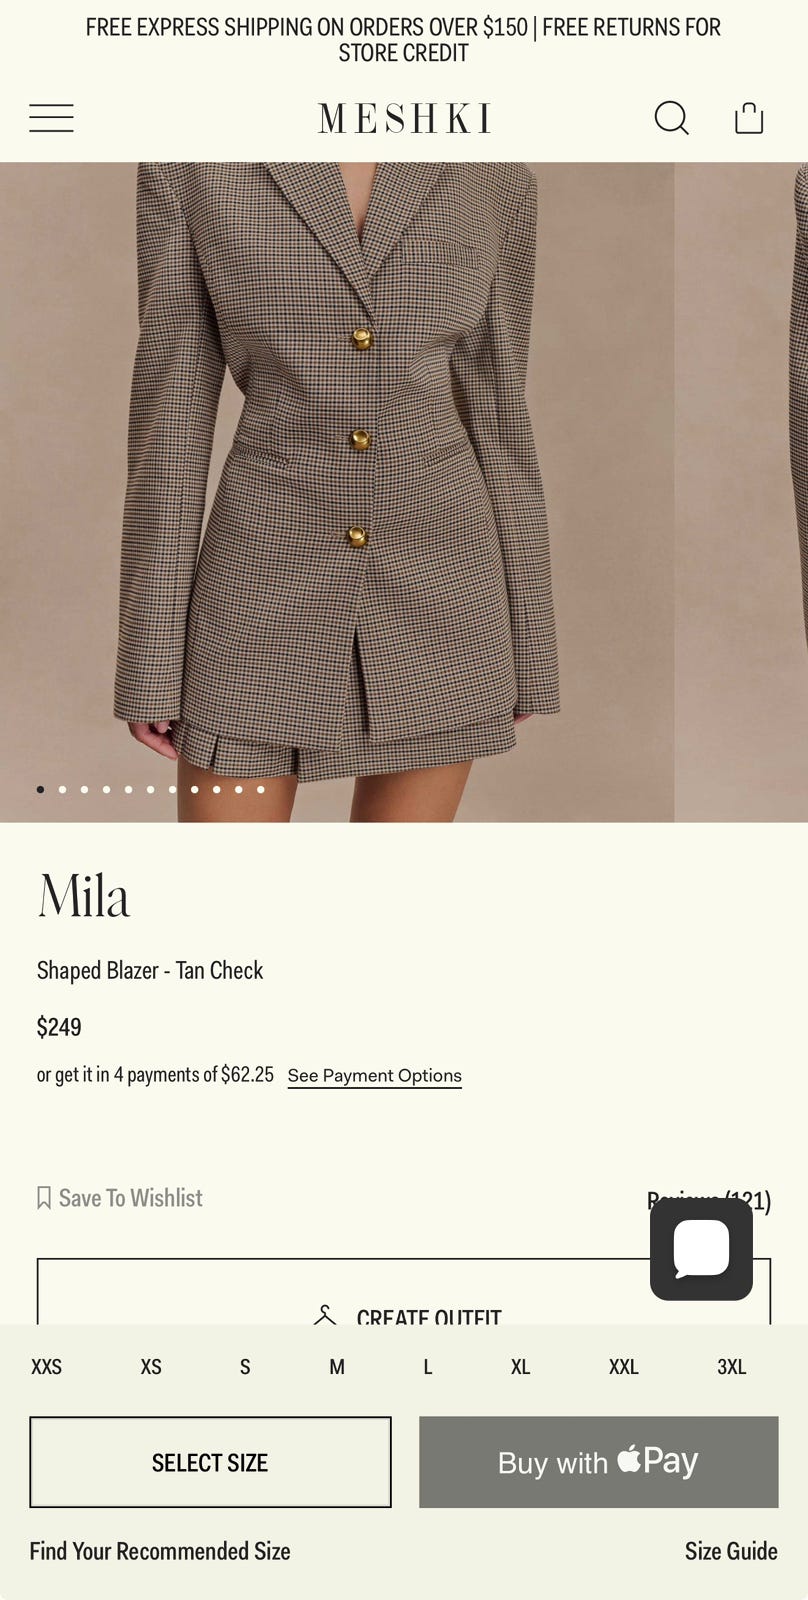Choose size XXS
808x1600 pixels.
point(46,1367)
